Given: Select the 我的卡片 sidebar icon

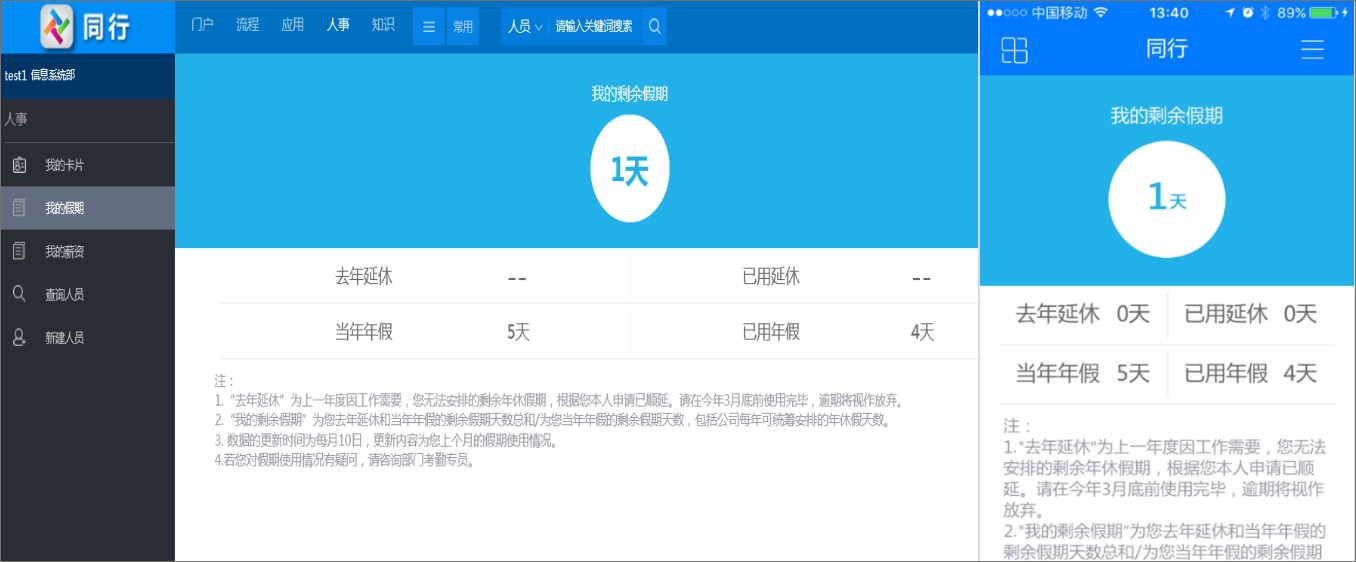Looking at the screenshot, I should tap(19, 165).
